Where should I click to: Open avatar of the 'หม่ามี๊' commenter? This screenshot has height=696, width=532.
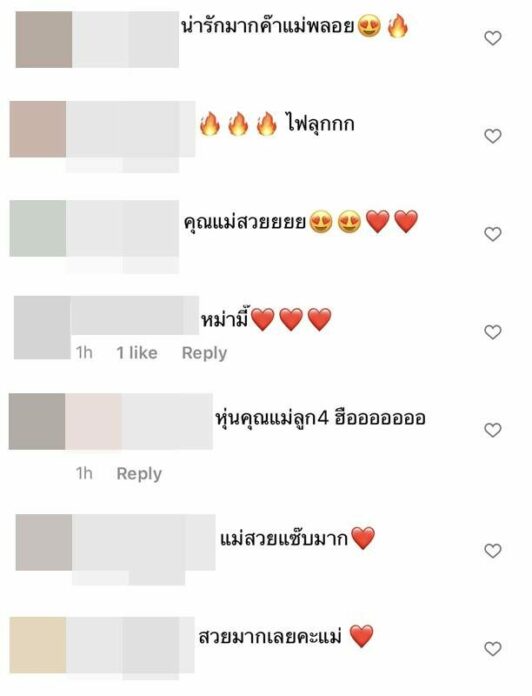click(42, 328)
